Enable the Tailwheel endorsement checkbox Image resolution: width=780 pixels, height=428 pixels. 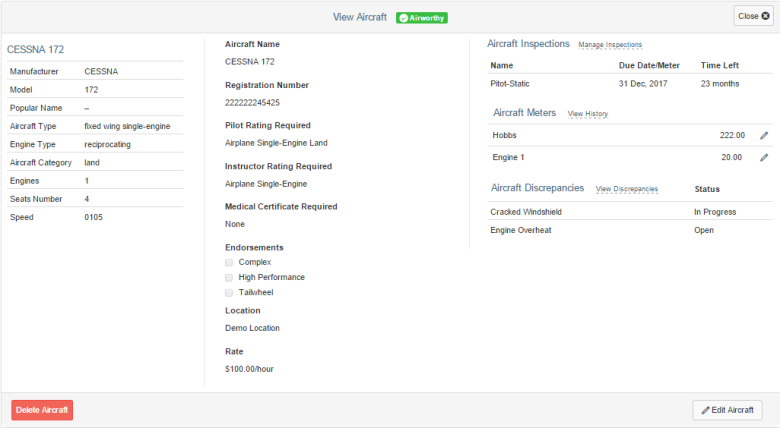point(229,293)
